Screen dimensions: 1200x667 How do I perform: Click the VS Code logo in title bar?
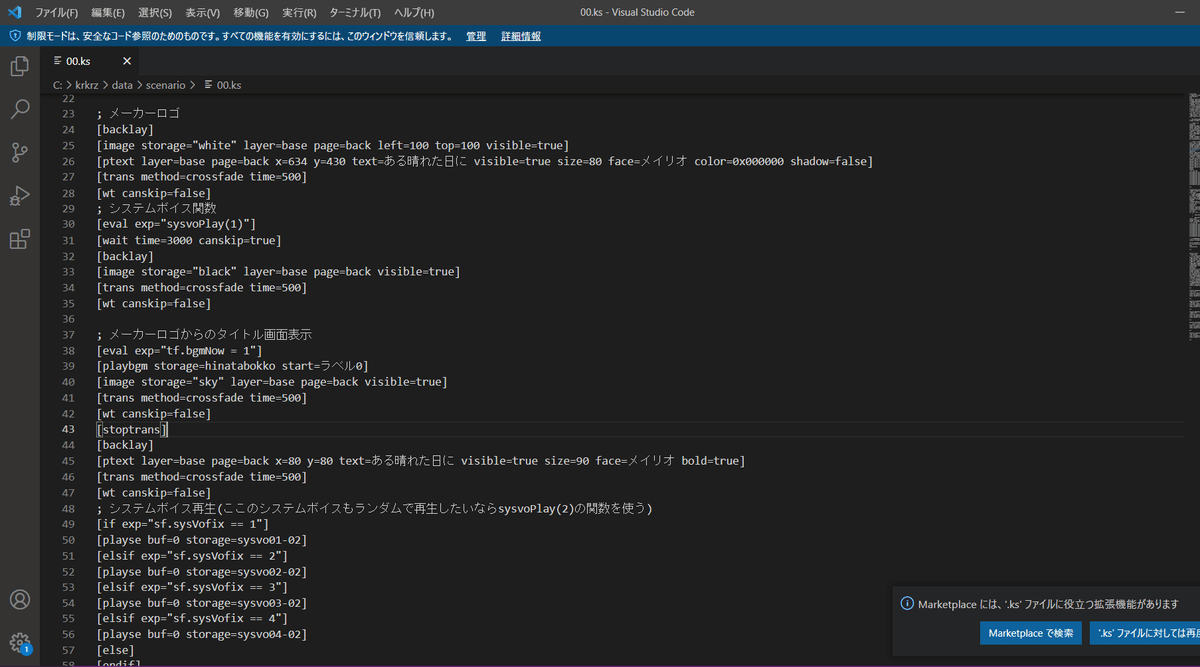point(14,12)
